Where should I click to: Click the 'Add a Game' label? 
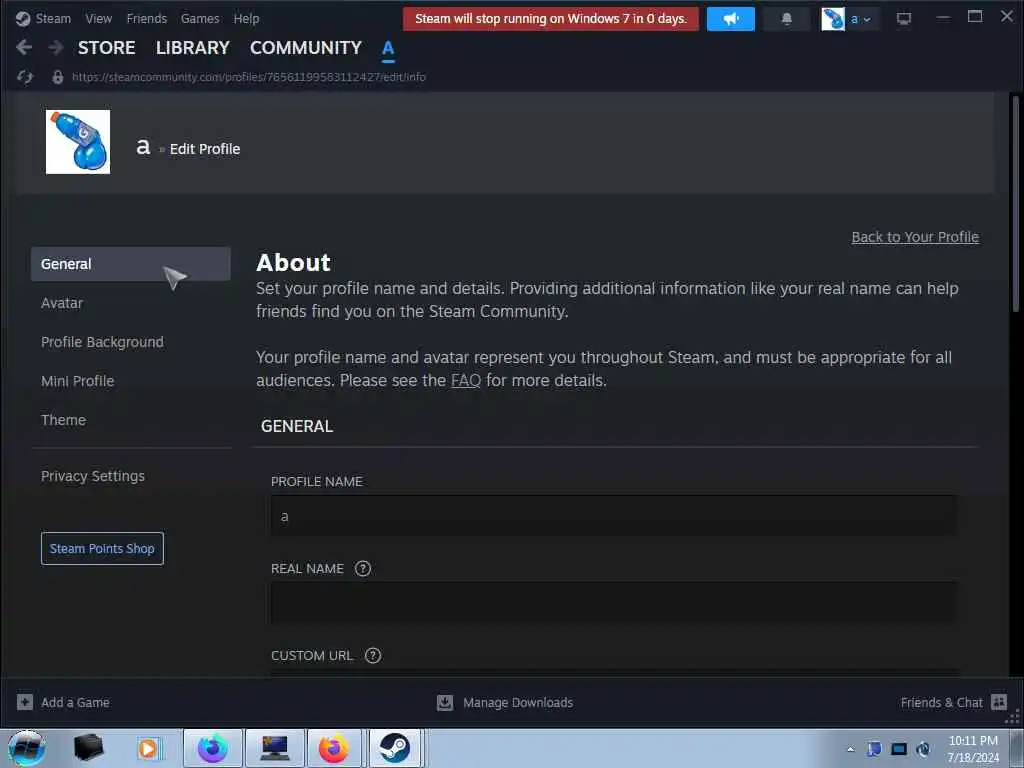[x=75, y=702]
